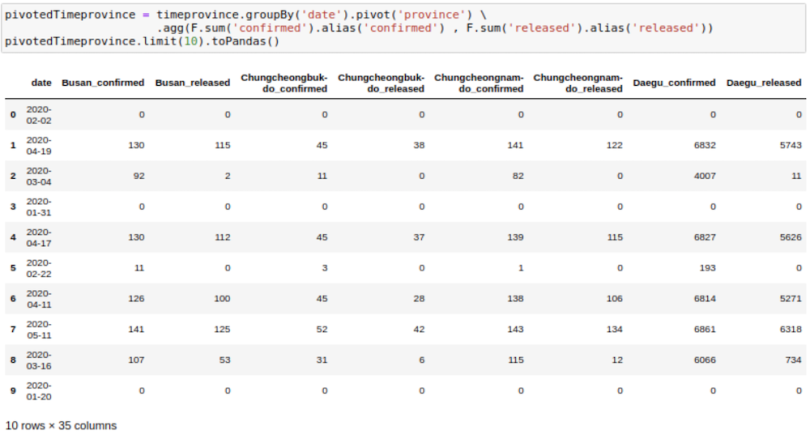The width and height of the screenshot is (810, 439).
Task: Click Busan_released value 53
Action: pyautogui.click(x=225, y=360)
